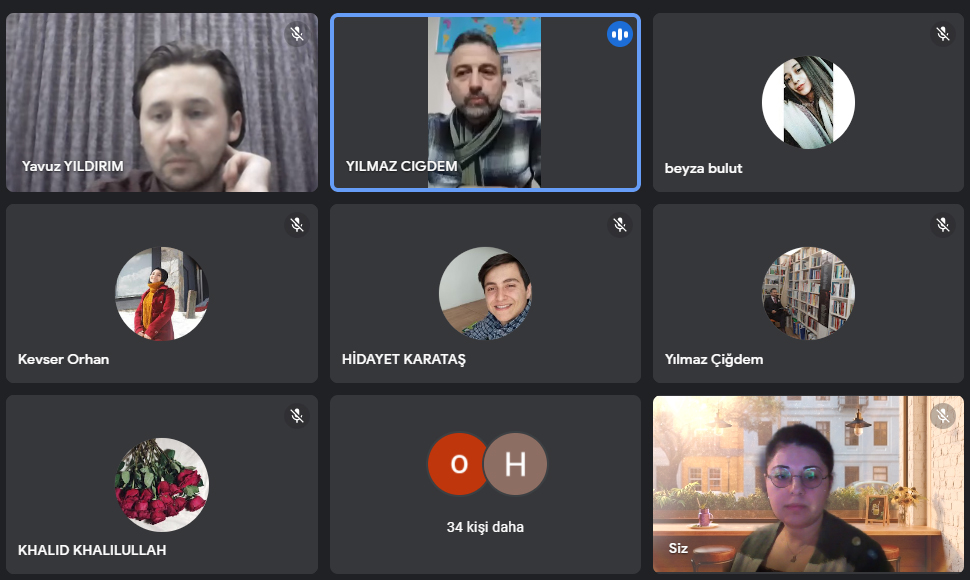This screenshot has width=970, height=580.
Task: Select Yılmaz Çiğdem's bookshelf avatar
Action: 808,294
